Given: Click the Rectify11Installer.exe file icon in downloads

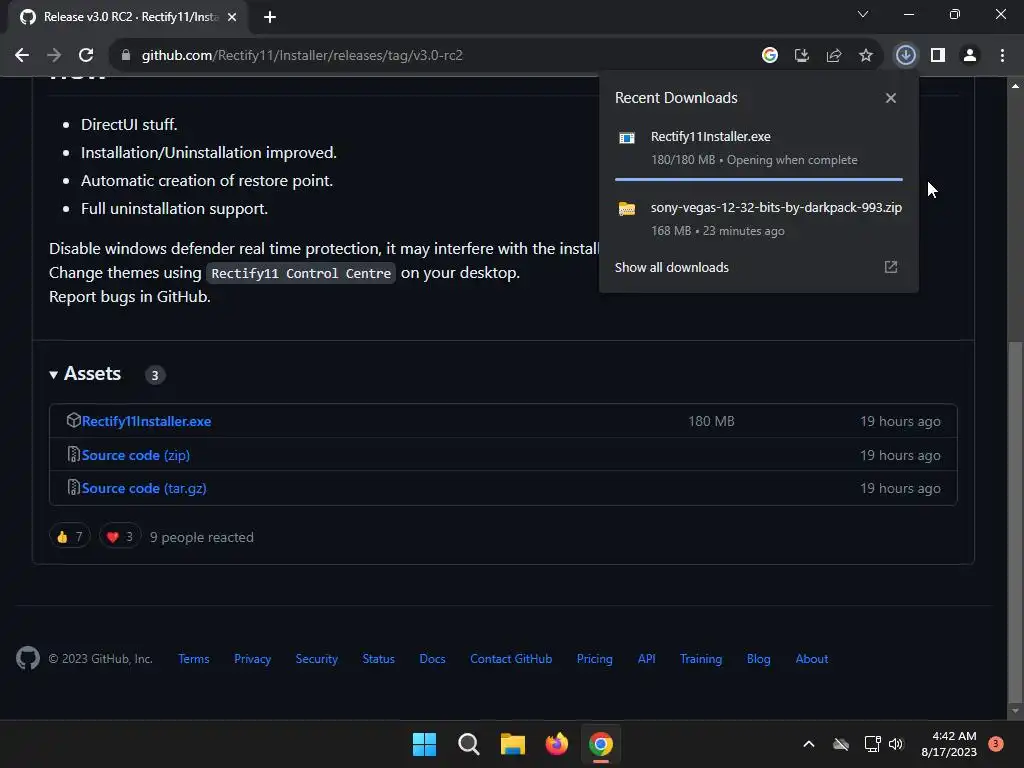Looking at the screenshot, I should point(627,138).
